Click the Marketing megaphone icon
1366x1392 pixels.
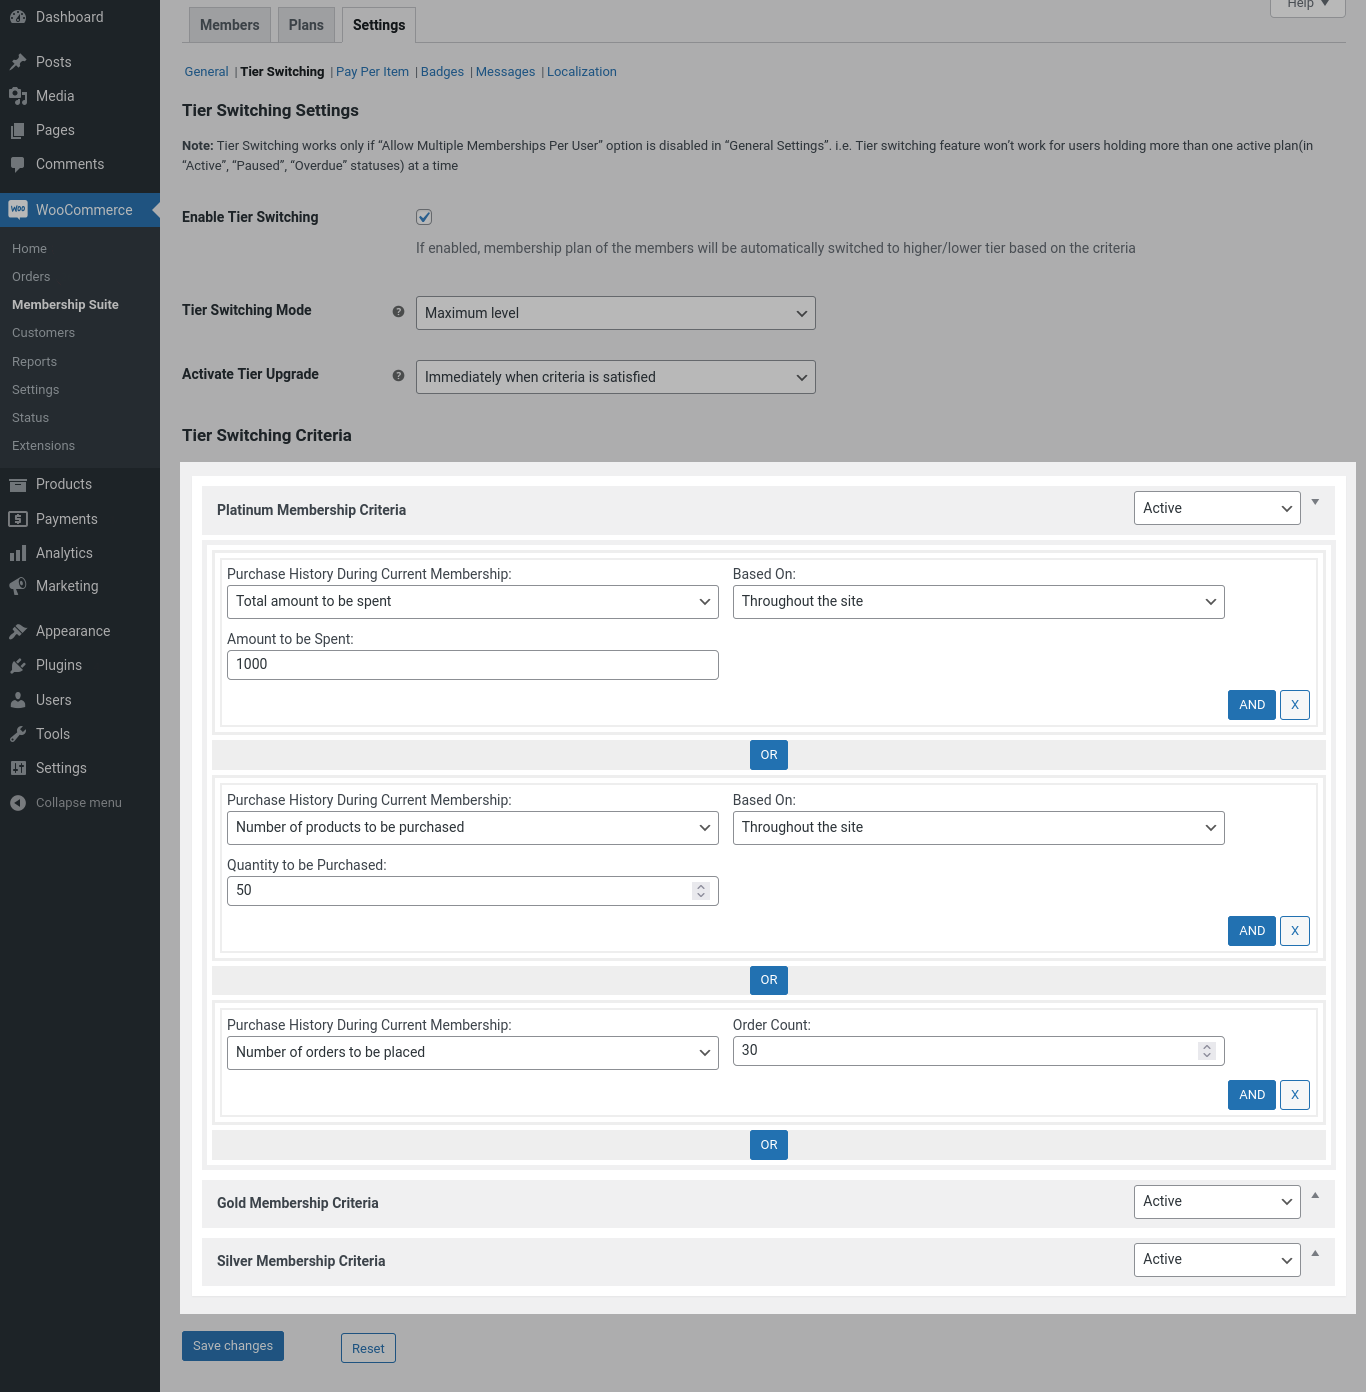(x=18, y=585)
